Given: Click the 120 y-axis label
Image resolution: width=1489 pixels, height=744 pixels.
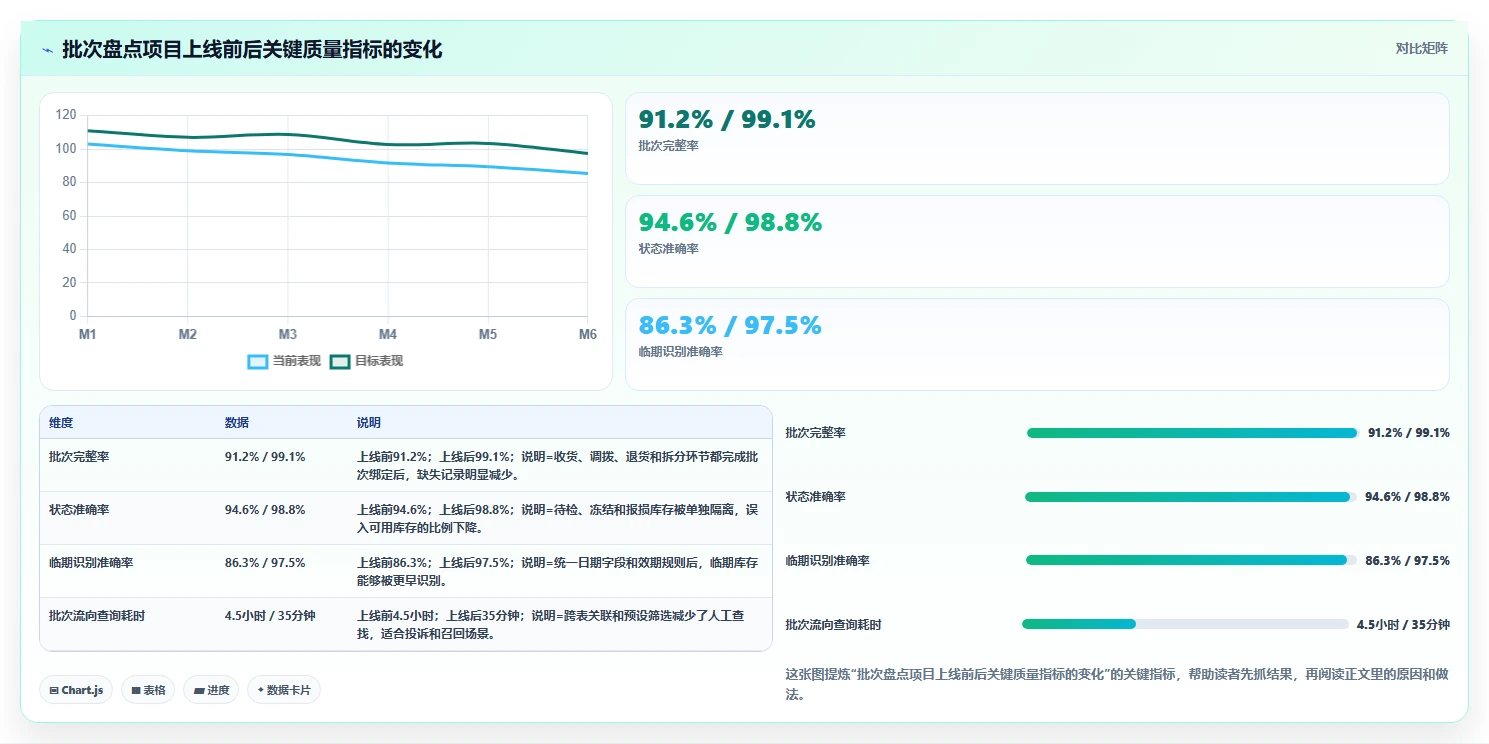Looking at the screenshot, I should point(66,115).
